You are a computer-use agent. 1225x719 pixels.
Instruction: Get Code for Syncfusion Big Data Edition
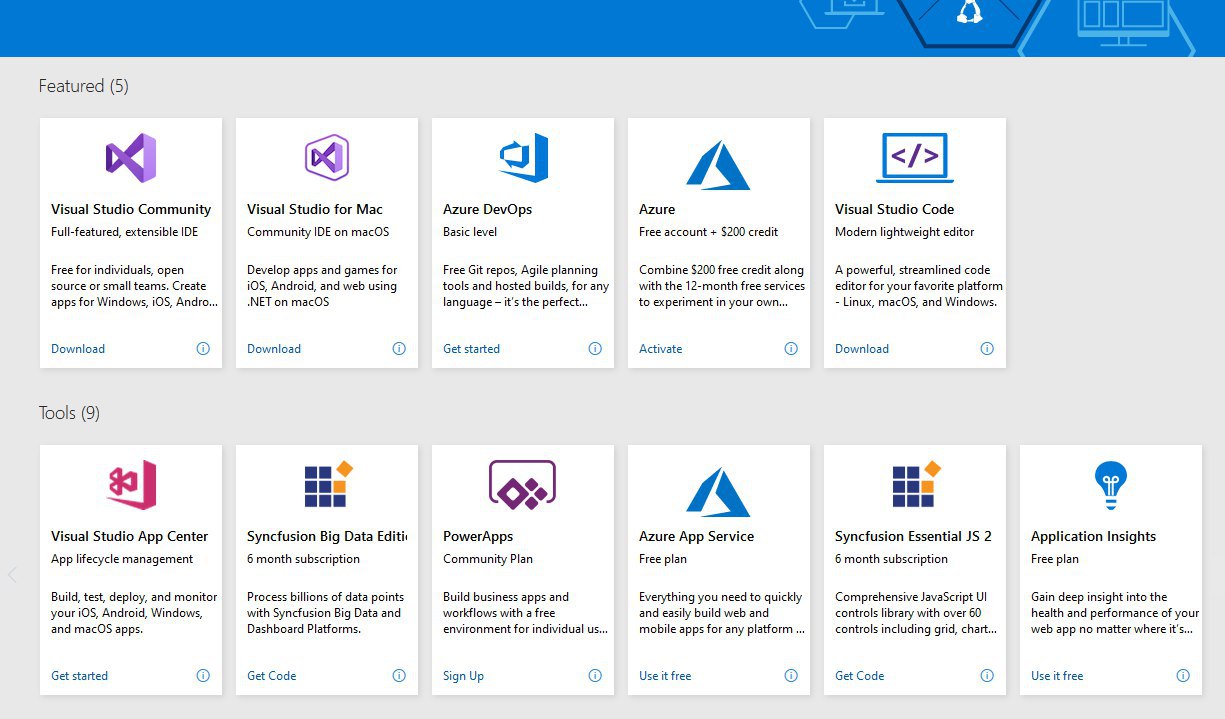pos(272,676)
